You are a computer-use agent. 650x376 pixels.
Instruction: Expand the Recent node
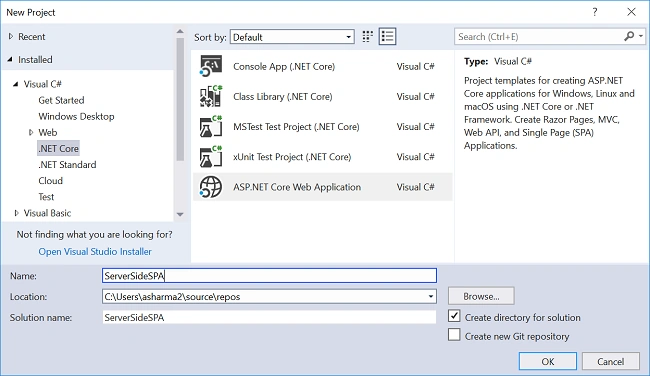point(11,36)
